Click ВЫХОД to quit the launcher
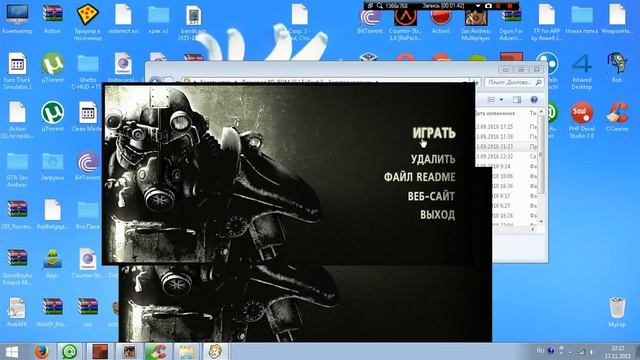Viewport: 640px width, 360px height. 438,215
